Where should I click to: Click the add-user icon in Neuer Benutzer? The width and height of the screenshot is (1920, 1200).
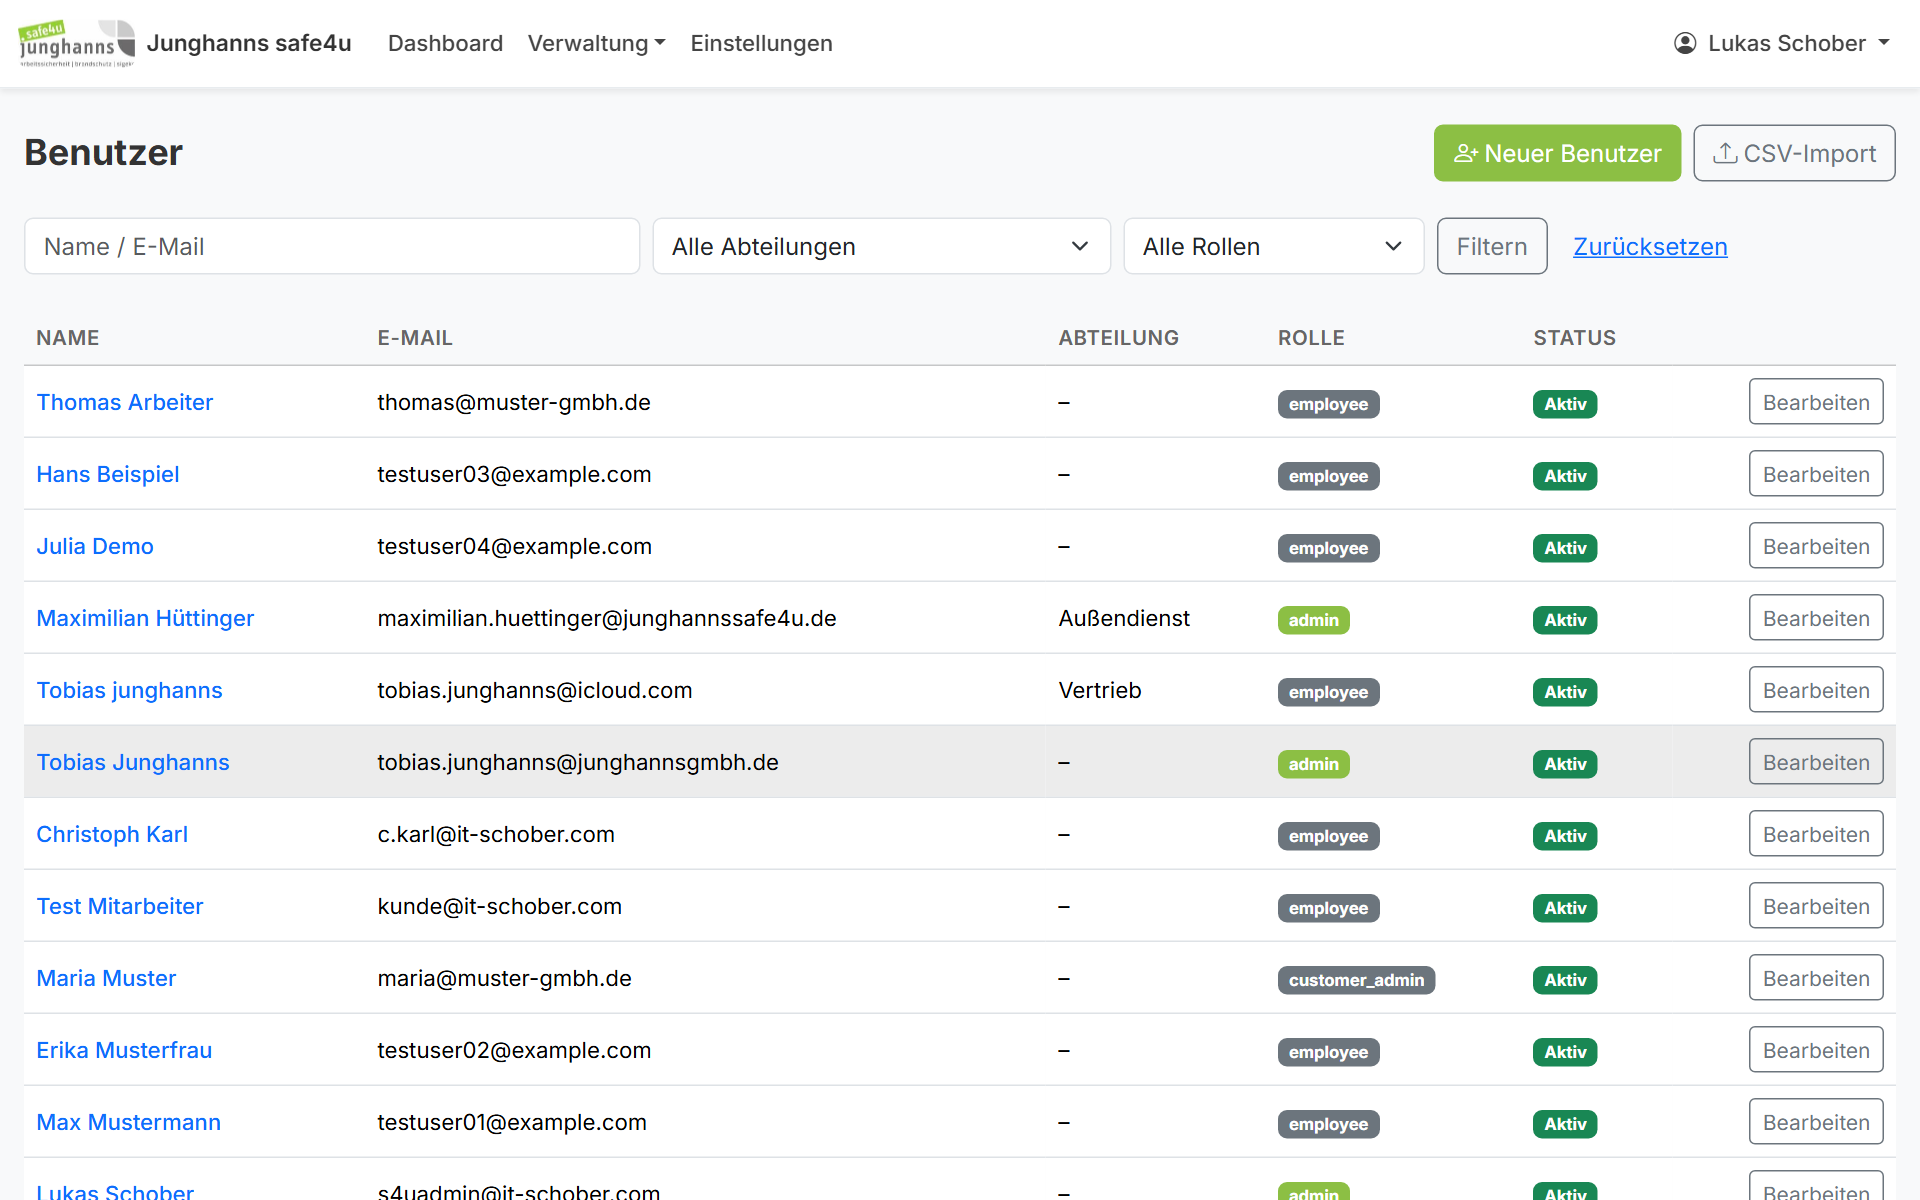(1466, 153)
